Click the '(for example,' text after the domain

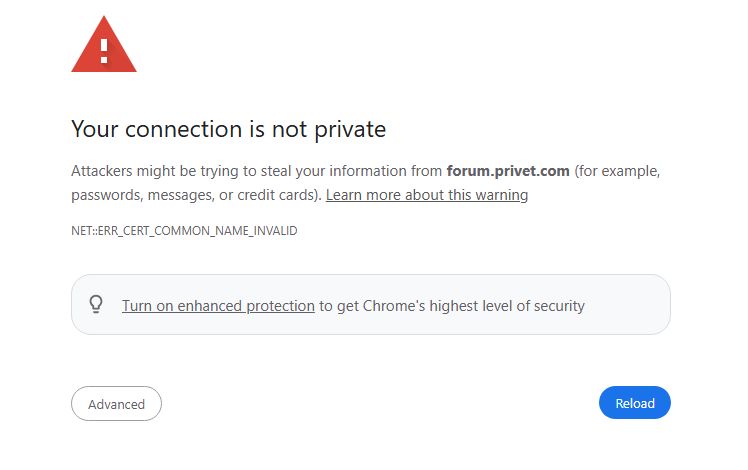pos(617,171)
